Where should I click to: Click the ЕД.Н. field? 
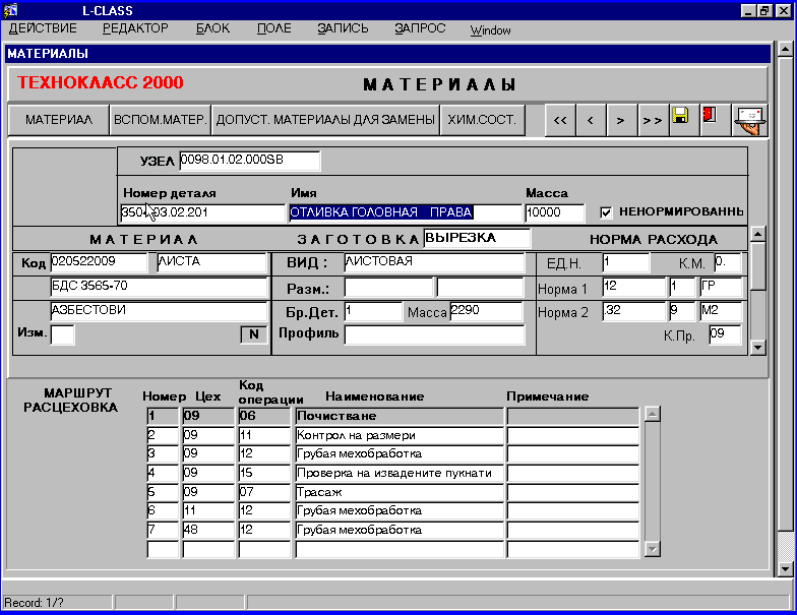pos(626,262)
